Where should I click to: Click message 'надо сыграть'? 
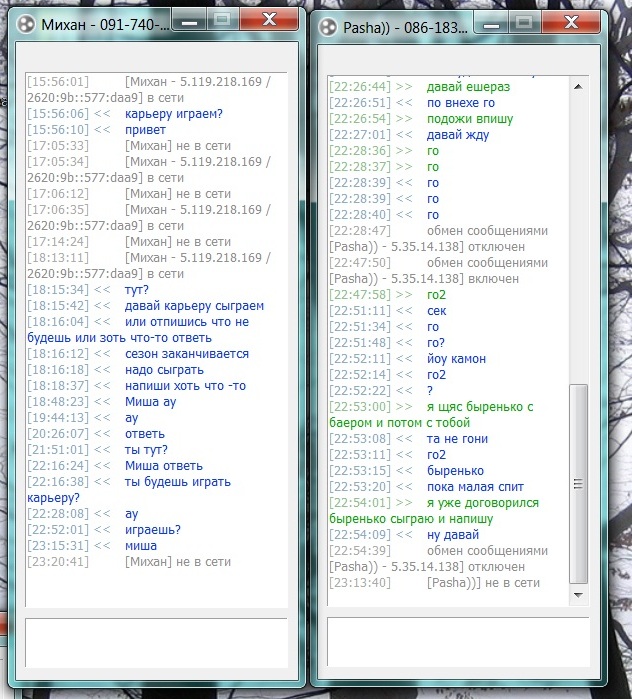pyautogui.click(x=164, y=370)
